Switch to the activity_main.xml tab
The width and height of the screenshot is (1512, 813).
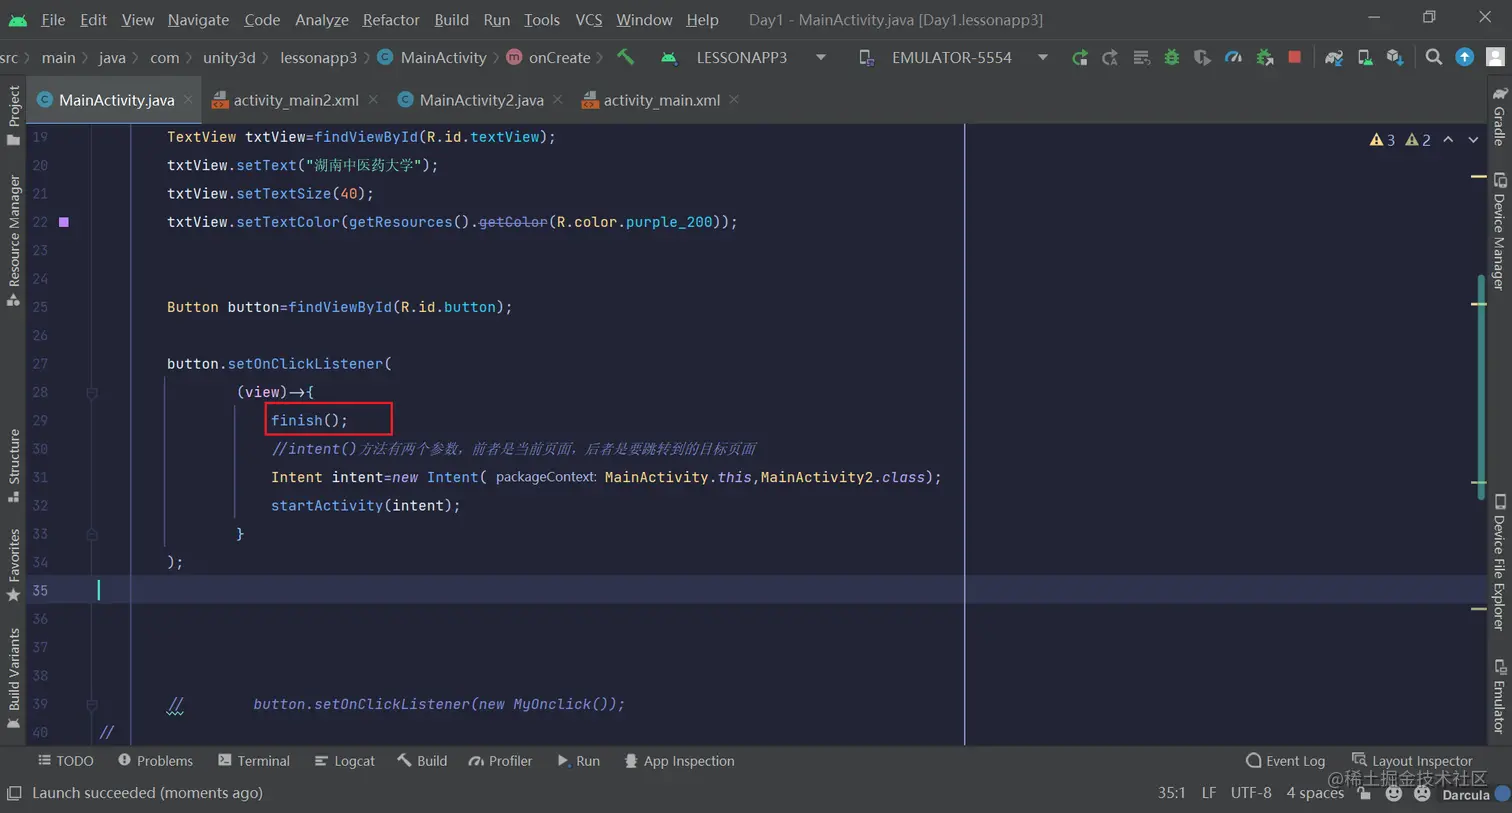661,100
